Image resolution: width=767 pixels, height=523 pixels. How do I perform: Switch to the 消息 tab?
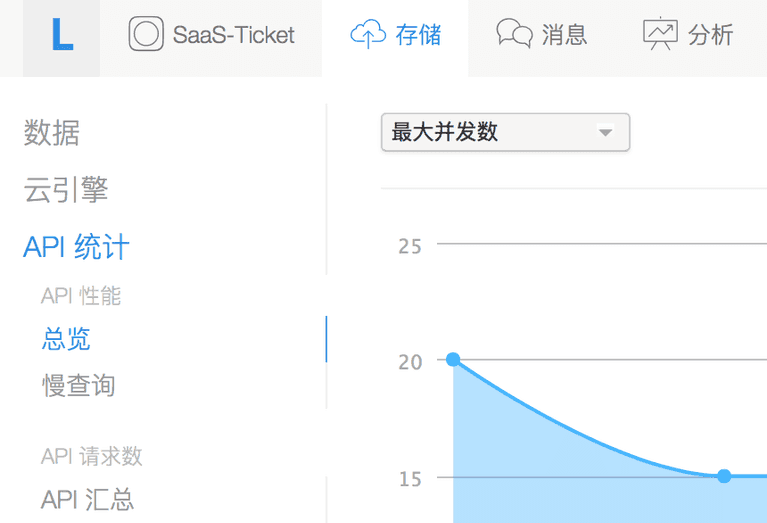[564, 36]
